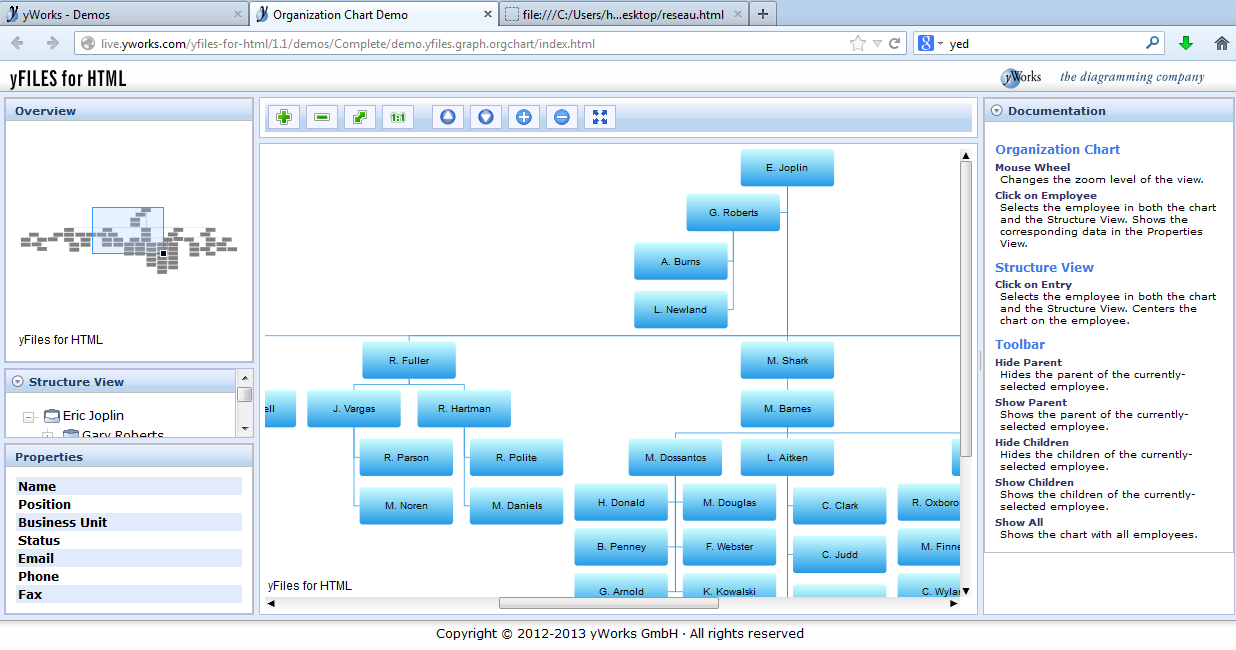1236x650 pixels.
Task: Collapse the Structure View panel
Action: point(18,382)
